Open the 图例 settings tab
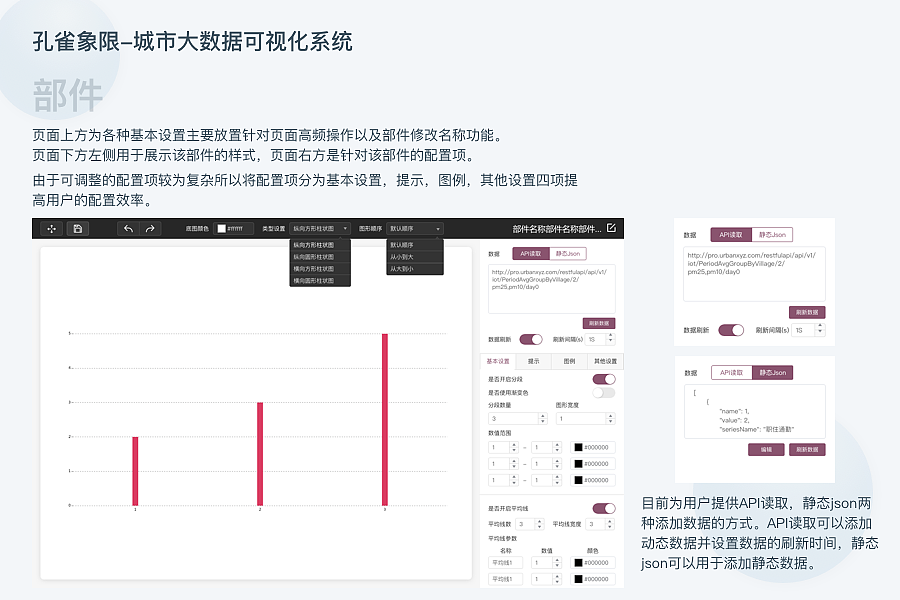Screen dimensions: 900x600 (x=571, y=360)
